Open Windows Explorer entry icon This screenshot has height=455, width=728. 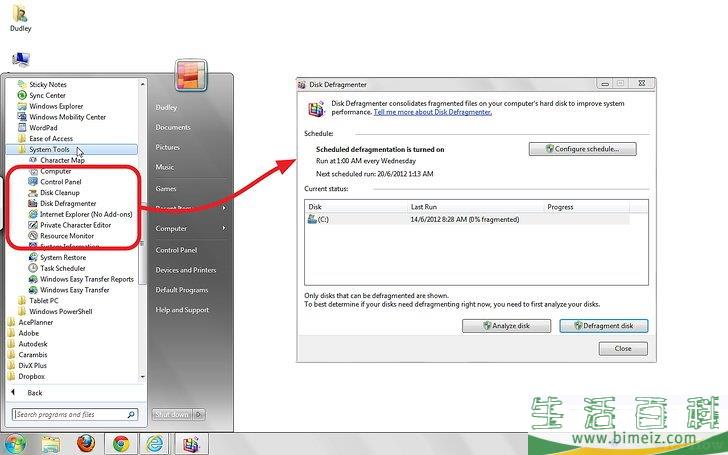tap(21, 106)
